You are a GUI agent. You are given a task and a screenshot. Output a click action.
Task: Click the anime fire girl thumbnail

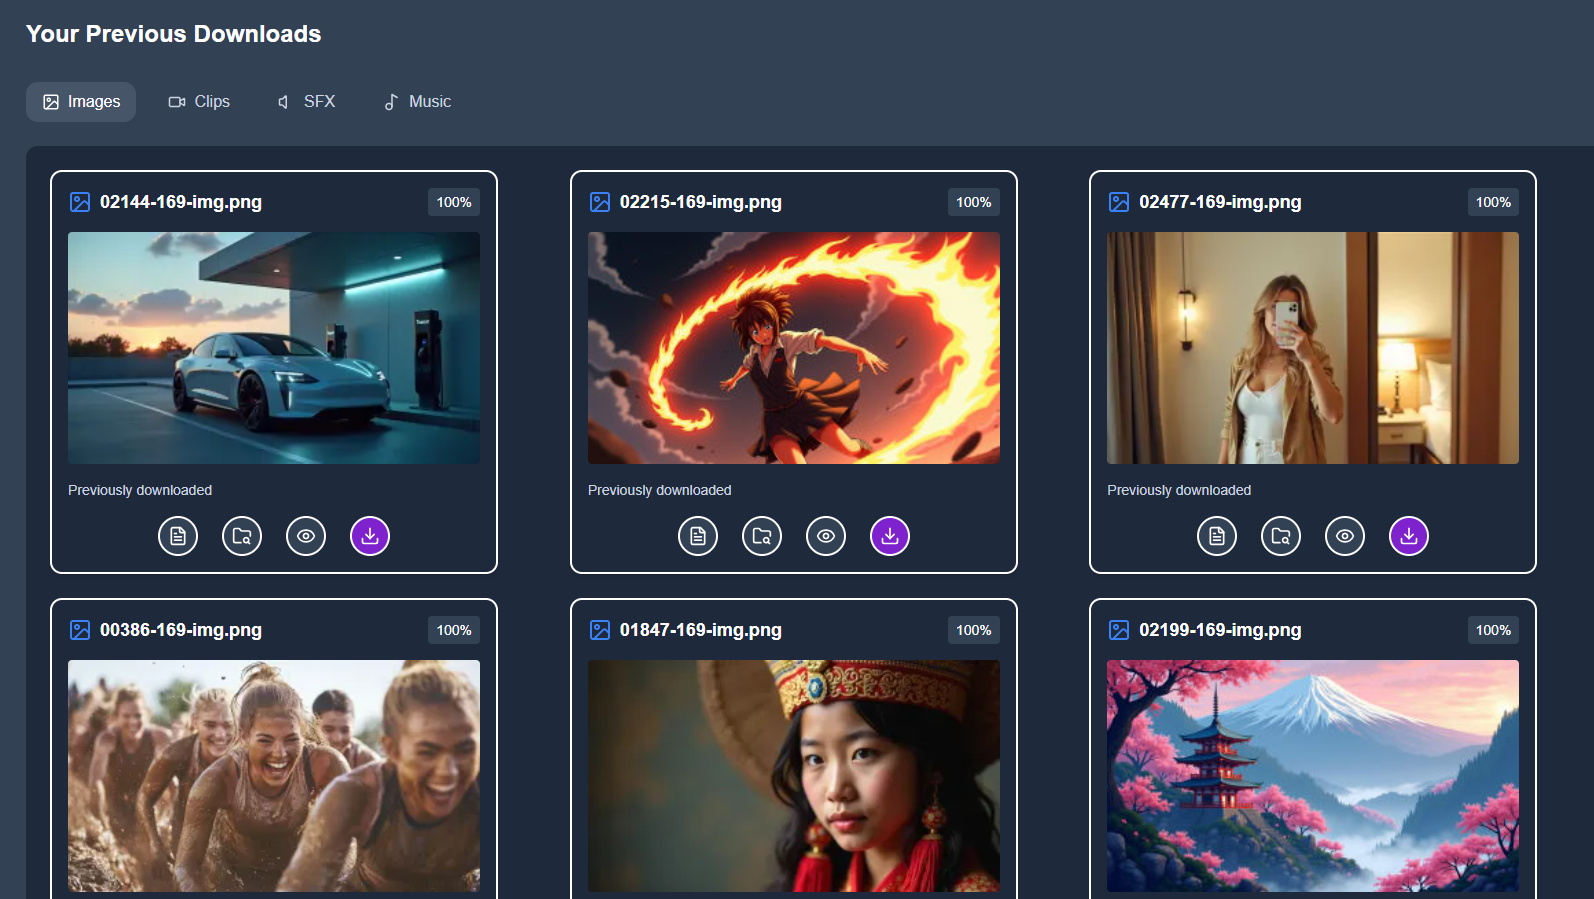(794, 348)
